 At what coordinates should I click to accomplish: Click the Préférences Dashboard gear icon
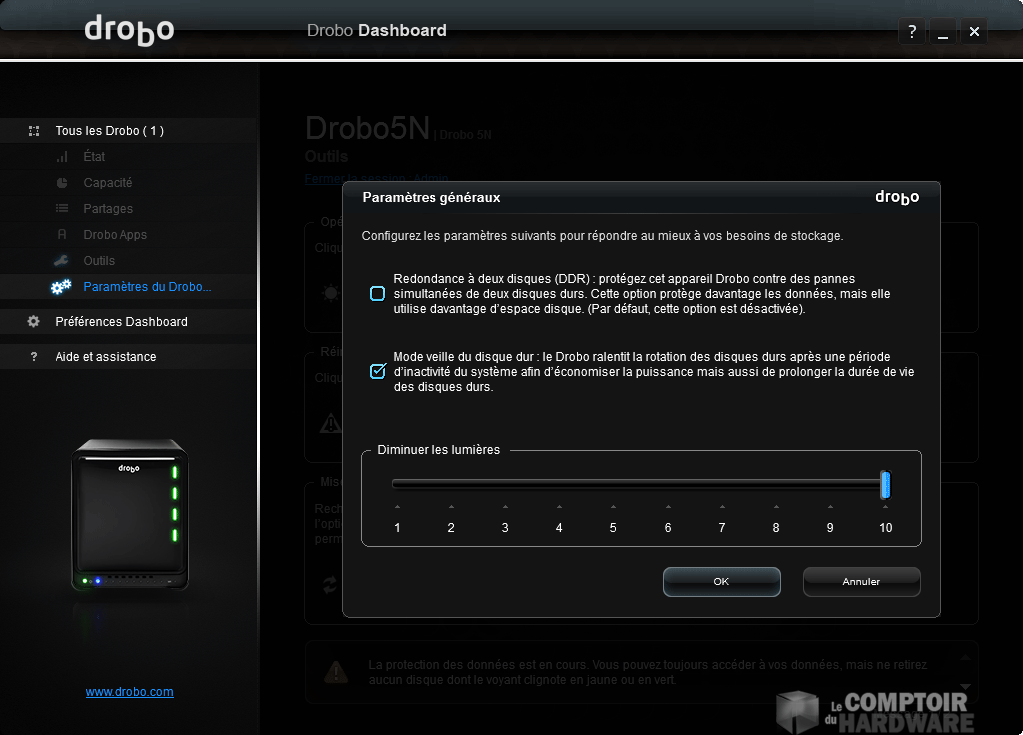click(34, 322)
